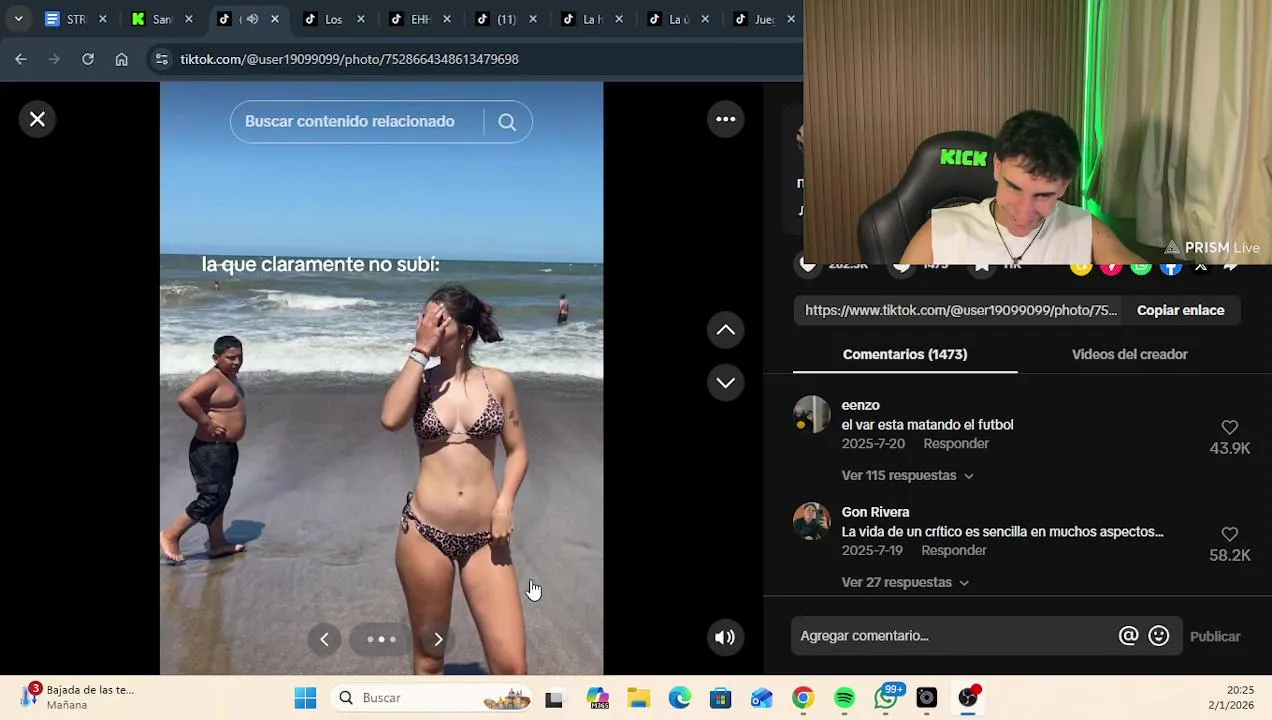1272x720 pixels.
Task: Reload the page with refresh icon
Action: tap(88, 59)
